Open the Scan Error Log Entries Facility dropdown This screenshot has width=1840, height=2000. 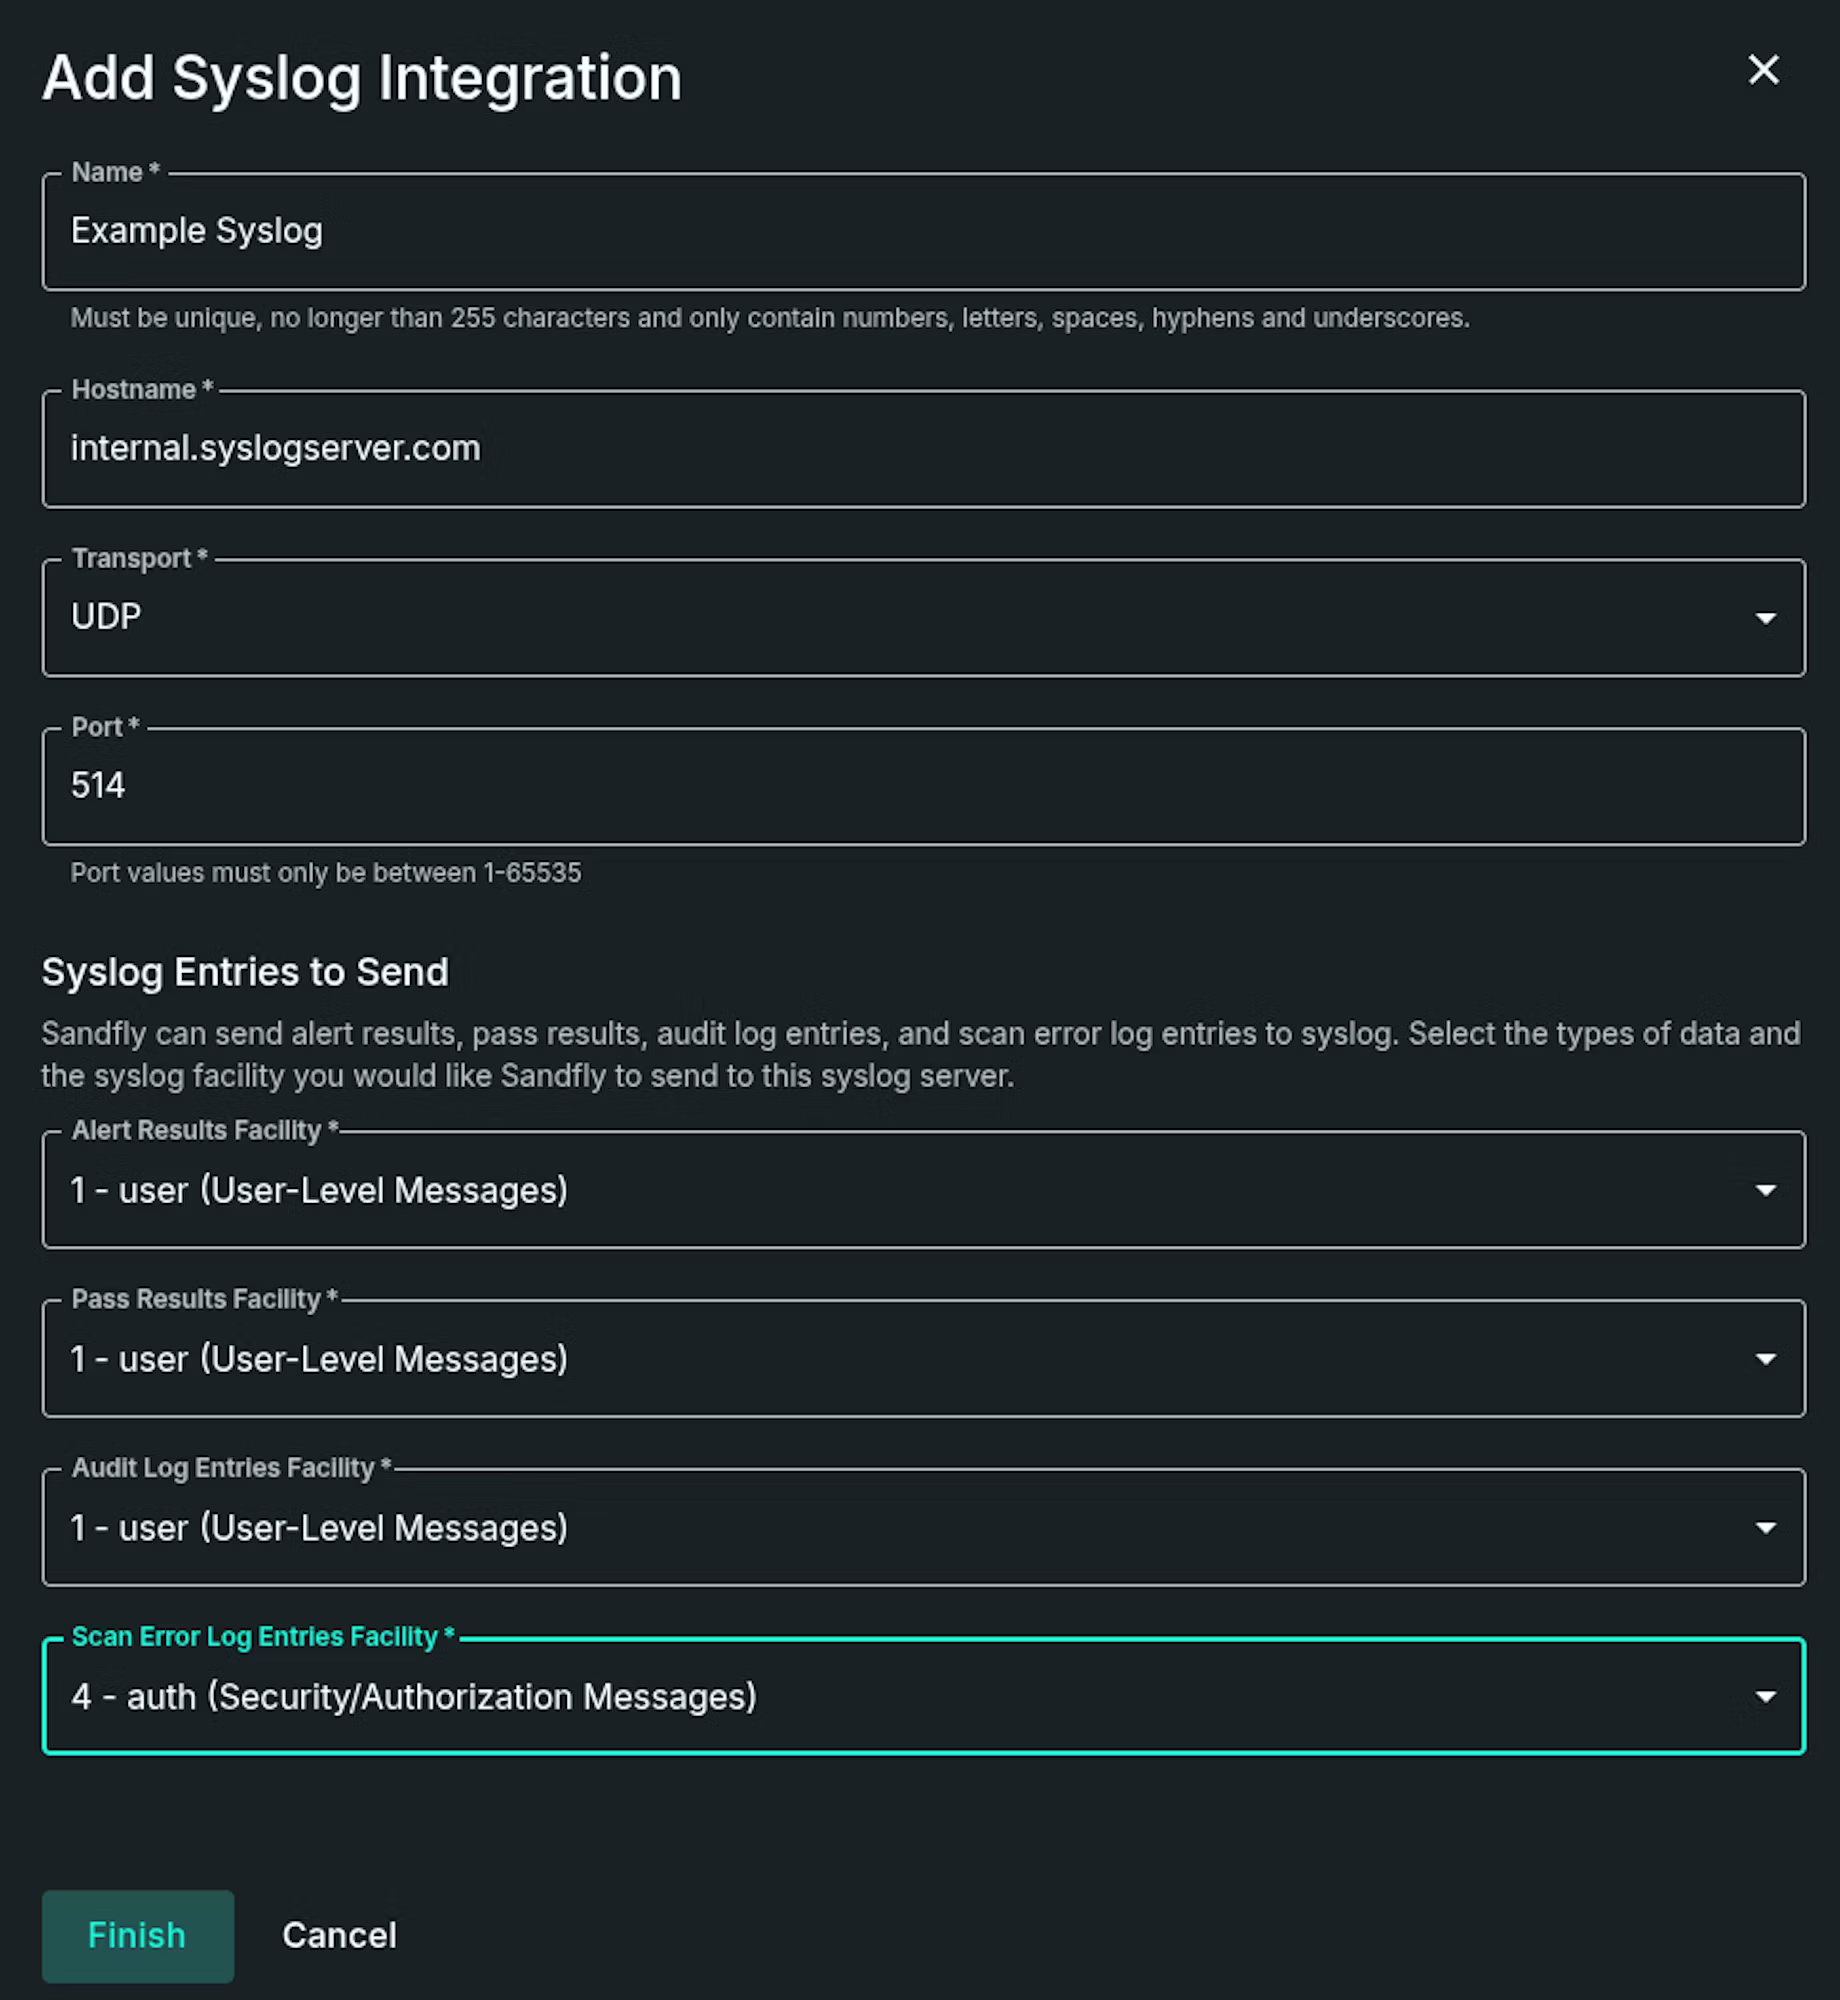923,1696
